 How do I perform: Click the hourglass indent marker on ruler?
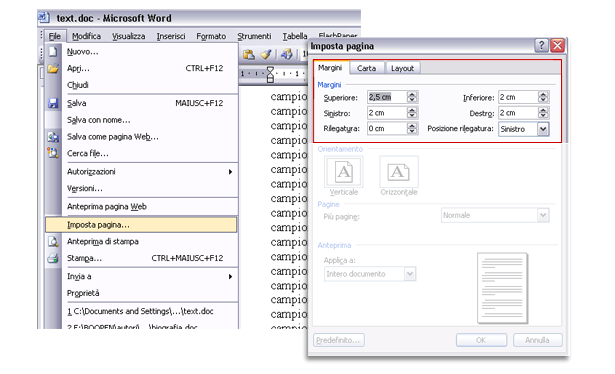pyautogui.click(x=270, y=74)
